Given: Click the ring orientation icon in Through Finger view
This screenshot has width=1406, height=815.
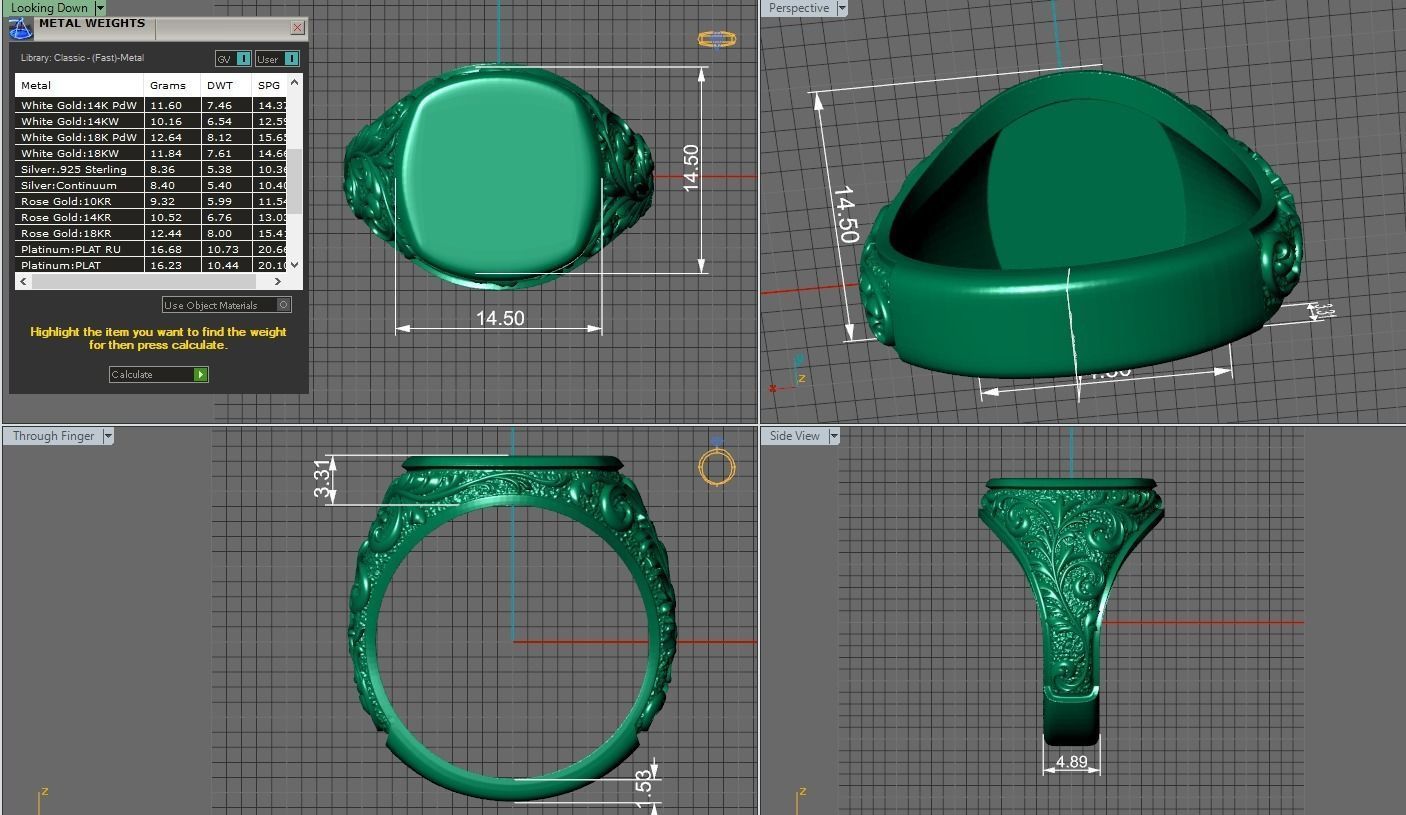Looking at the screenshot, I should [717, 467].
